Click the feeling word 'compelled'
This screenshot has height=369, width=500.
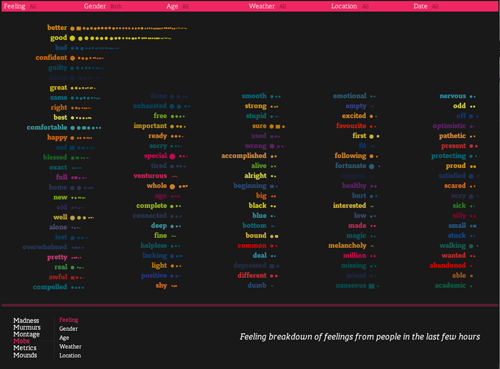pyautogui.click(x=50, y=287)
